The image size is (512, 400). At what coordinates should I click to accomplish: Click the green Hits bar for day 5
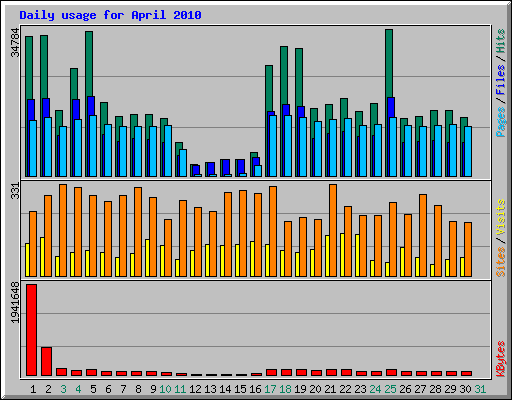point(89,64)
